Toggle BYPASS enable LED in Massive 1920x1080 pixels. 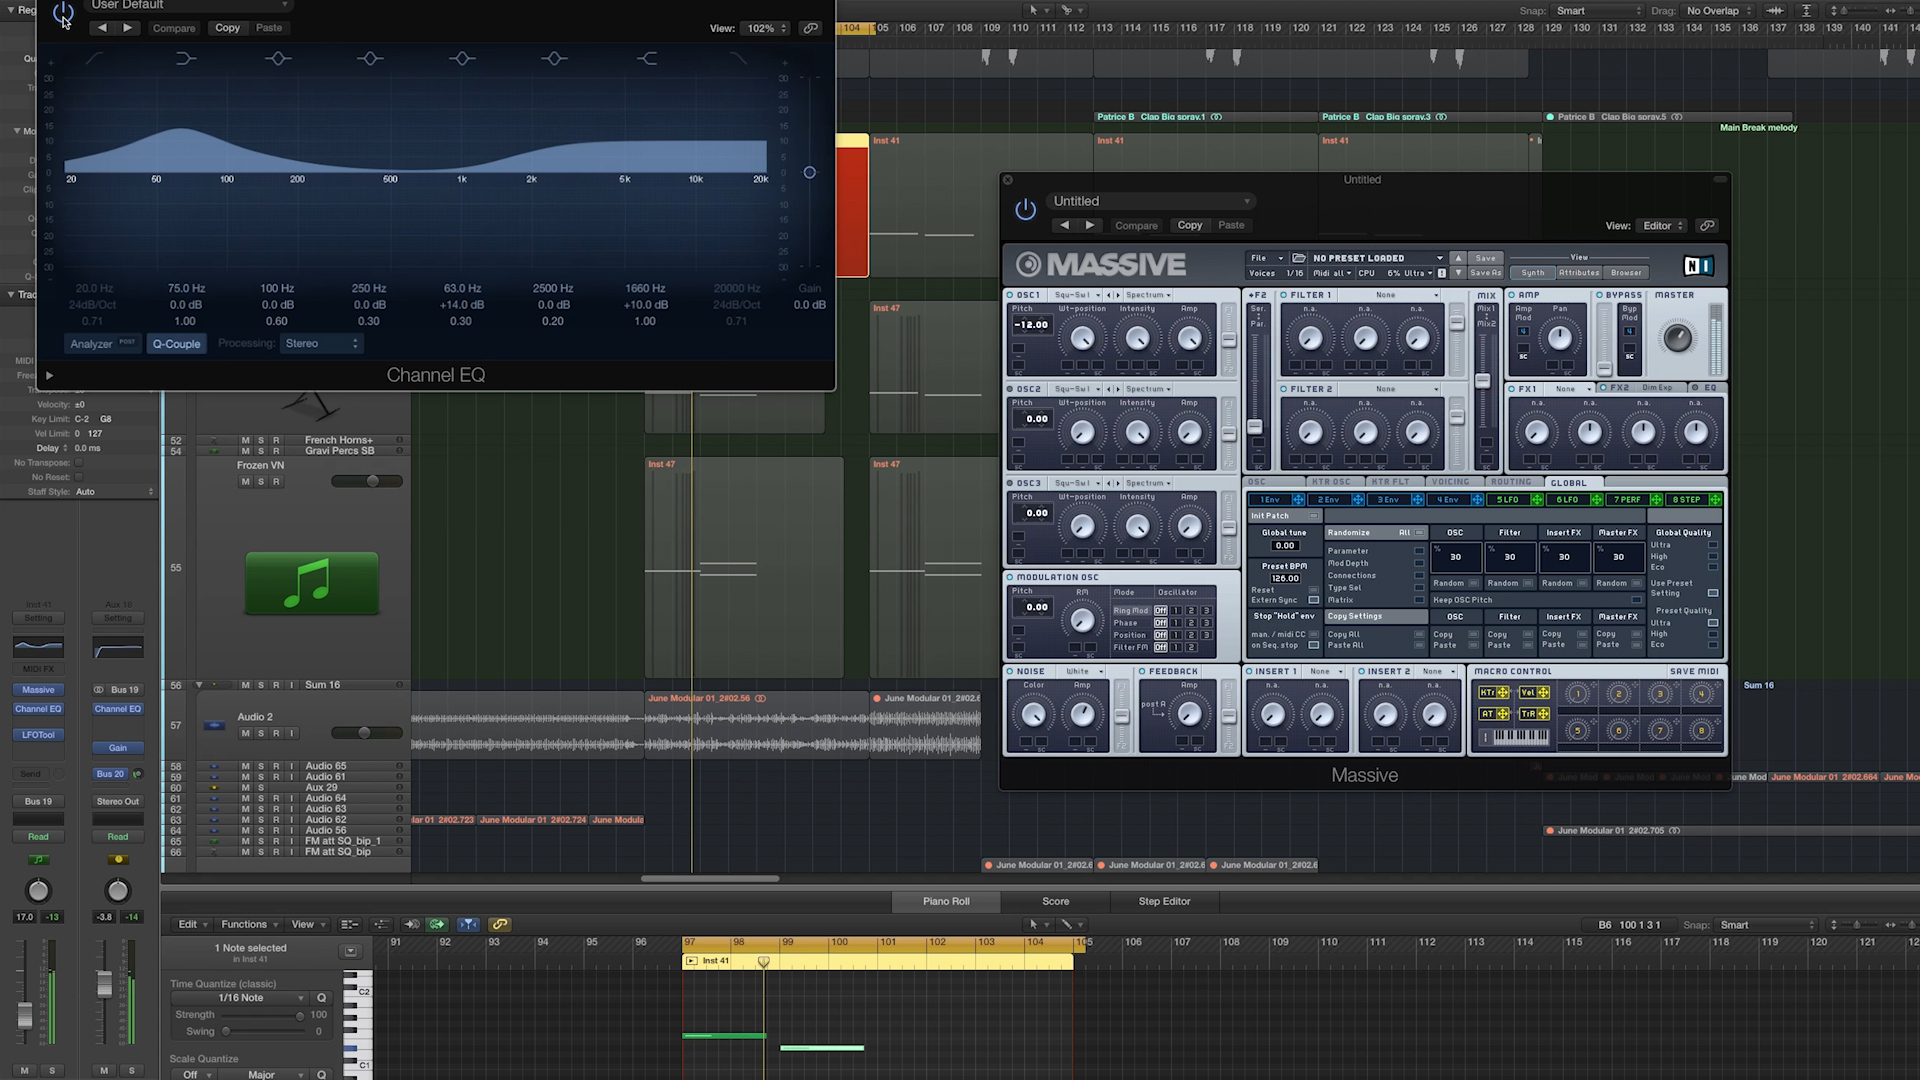tap(1600, 296)
